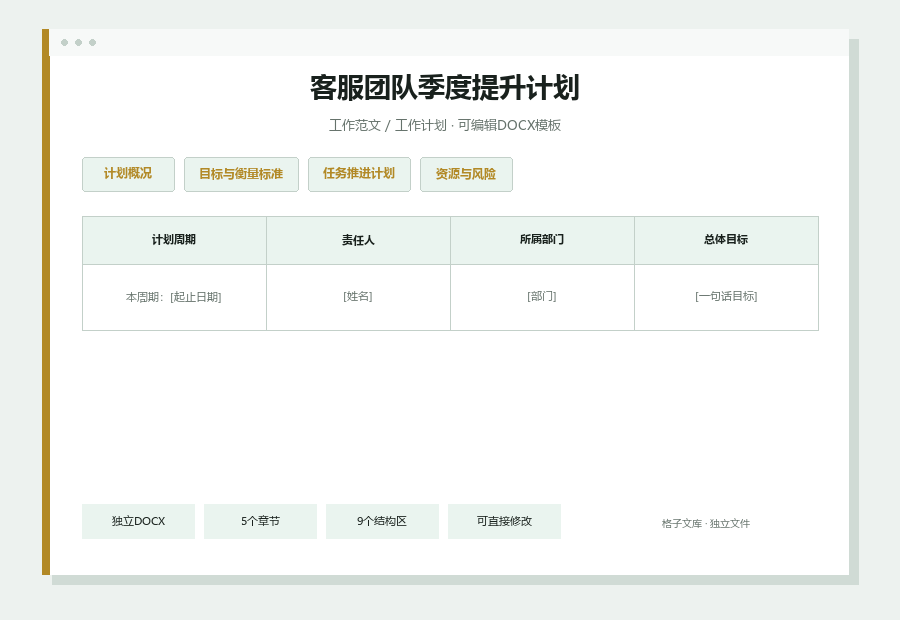Click the 计划周期 column header
The width and height of the screenshot is (900, 620).
174,240
